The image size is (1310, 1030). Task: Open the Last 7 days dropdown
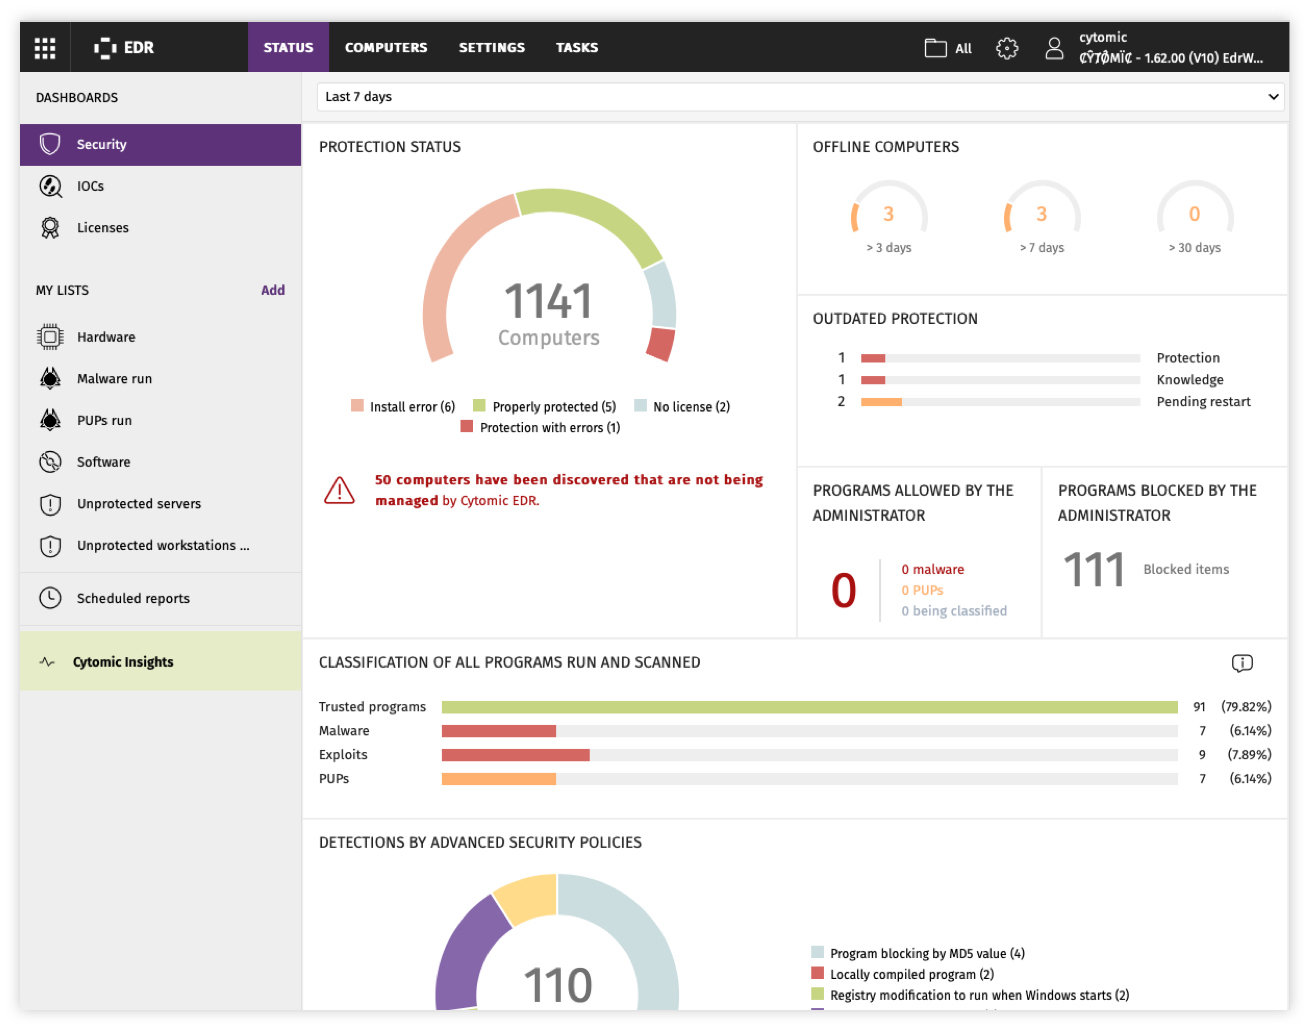click(801, 97)
